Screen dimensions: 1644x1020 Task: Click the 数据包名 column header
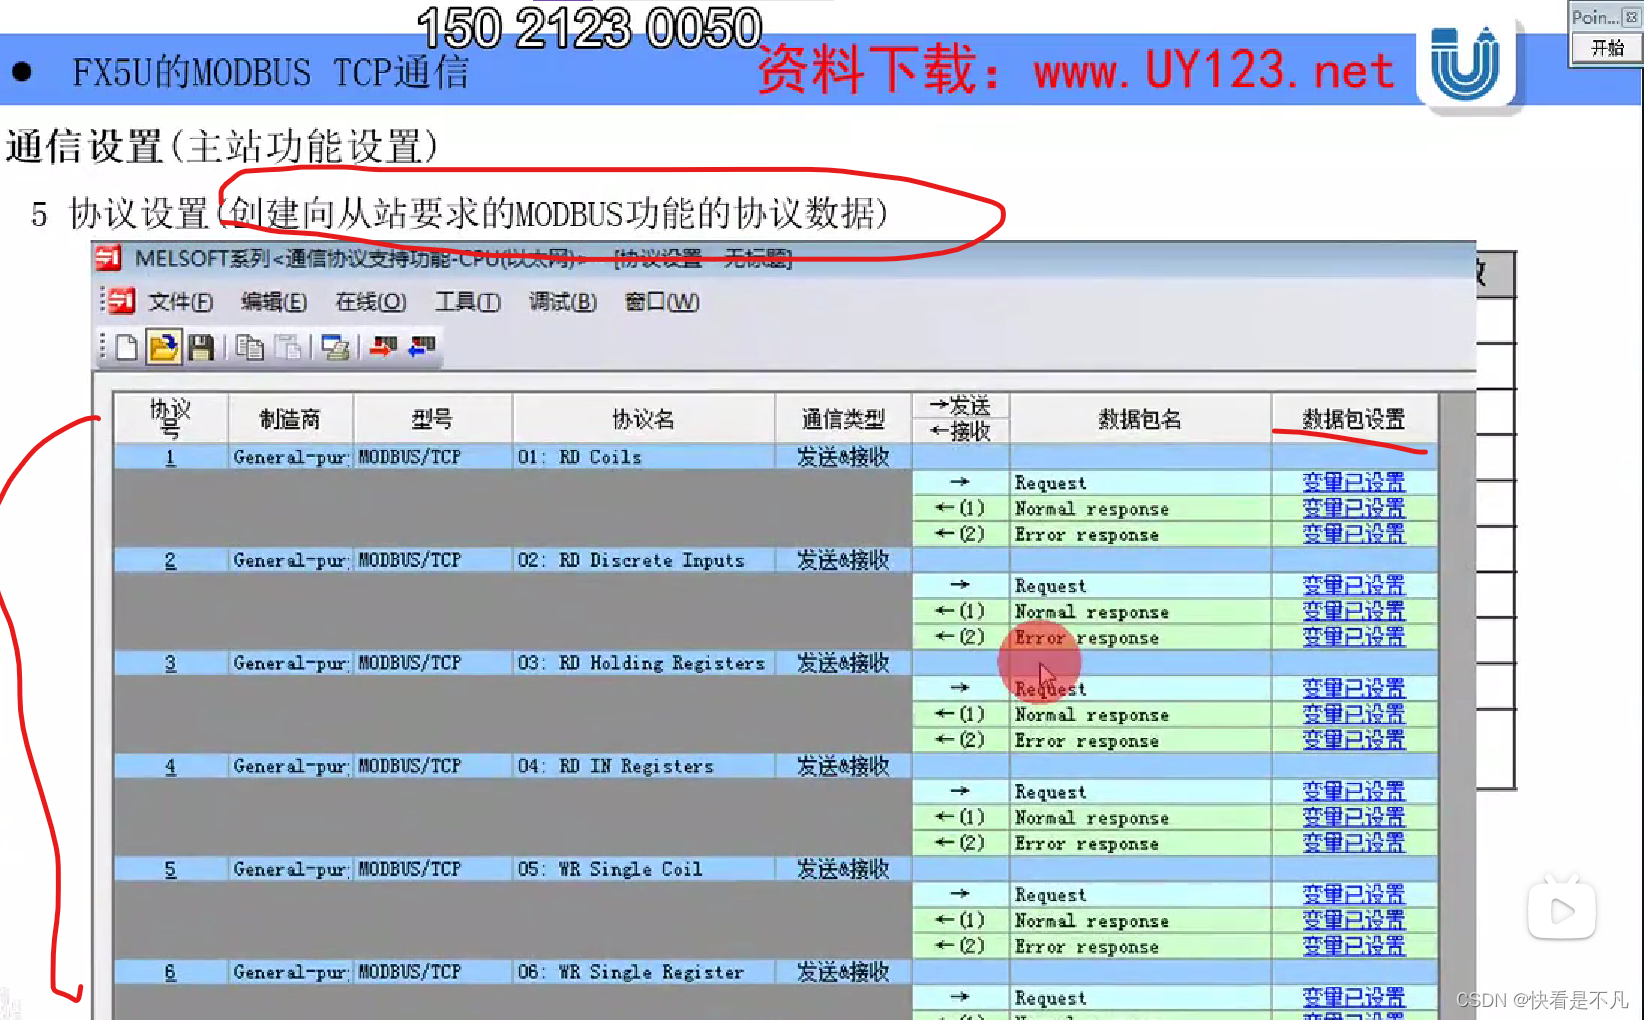[x=1140, y=419]
